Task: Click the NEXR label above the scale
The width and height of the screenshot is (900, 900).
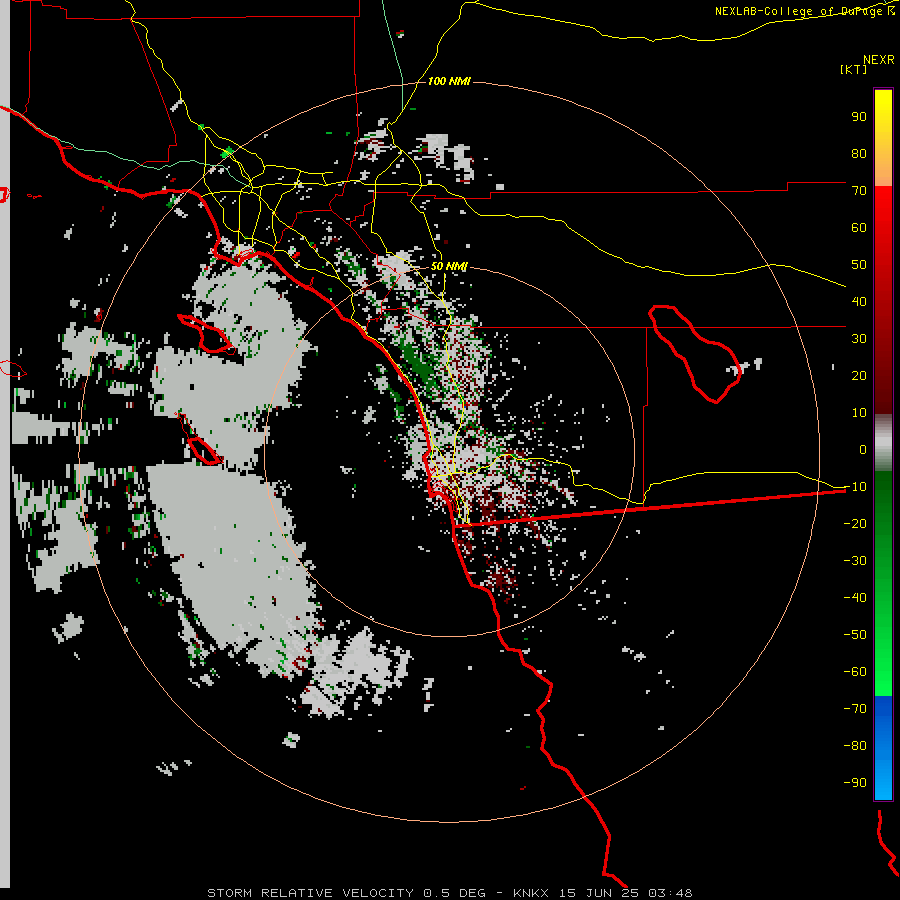Action: tap(879, 60)
